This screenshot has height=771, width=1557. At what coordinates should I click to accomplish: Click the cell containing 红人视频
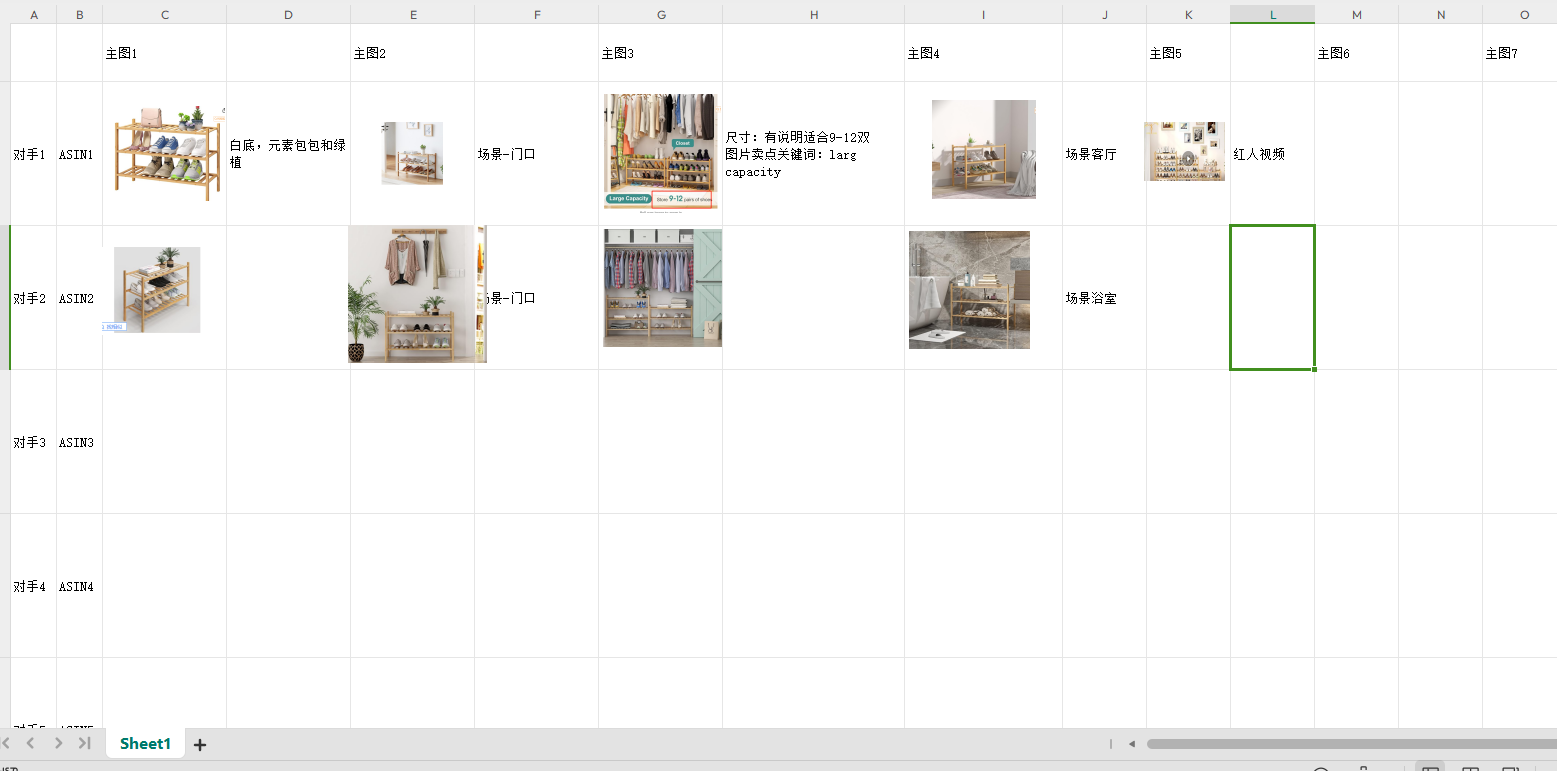pyautogui.click(x=1272, y=154)
